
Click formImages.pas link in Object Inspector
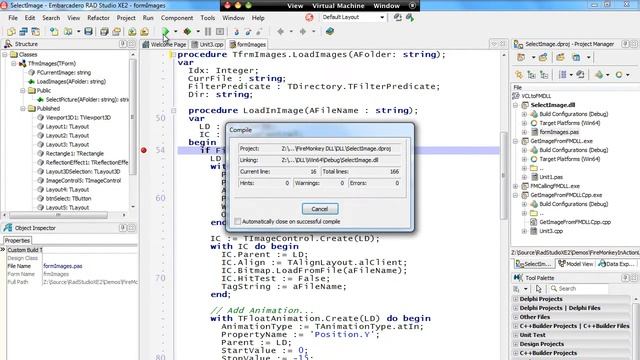(x=63, y=266)
